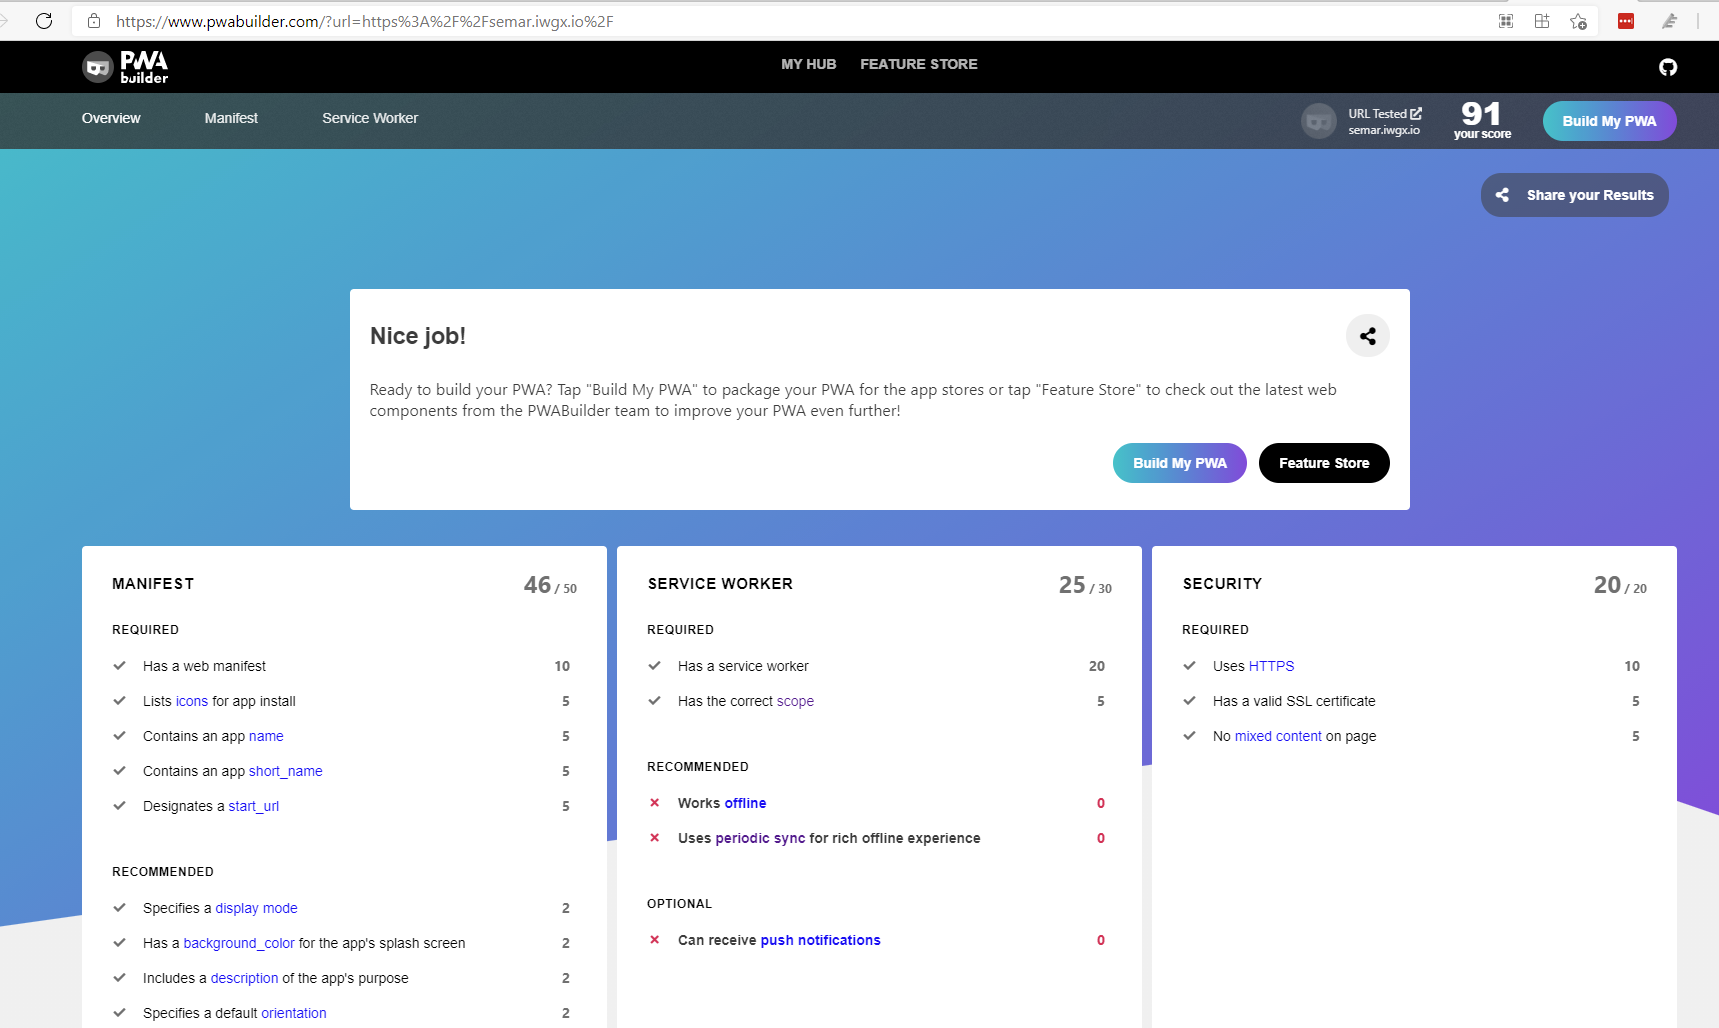
Task: Click the PWA Builder logo
Action: pyautogui.click(x=125, y=66)
